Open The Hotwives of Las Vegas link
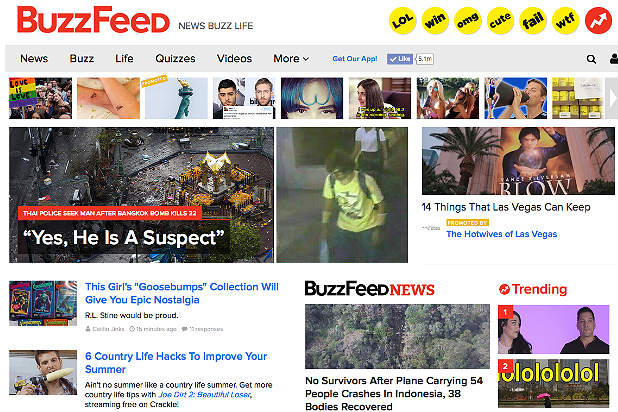This screenshot has width=618, height=412. 501,234
